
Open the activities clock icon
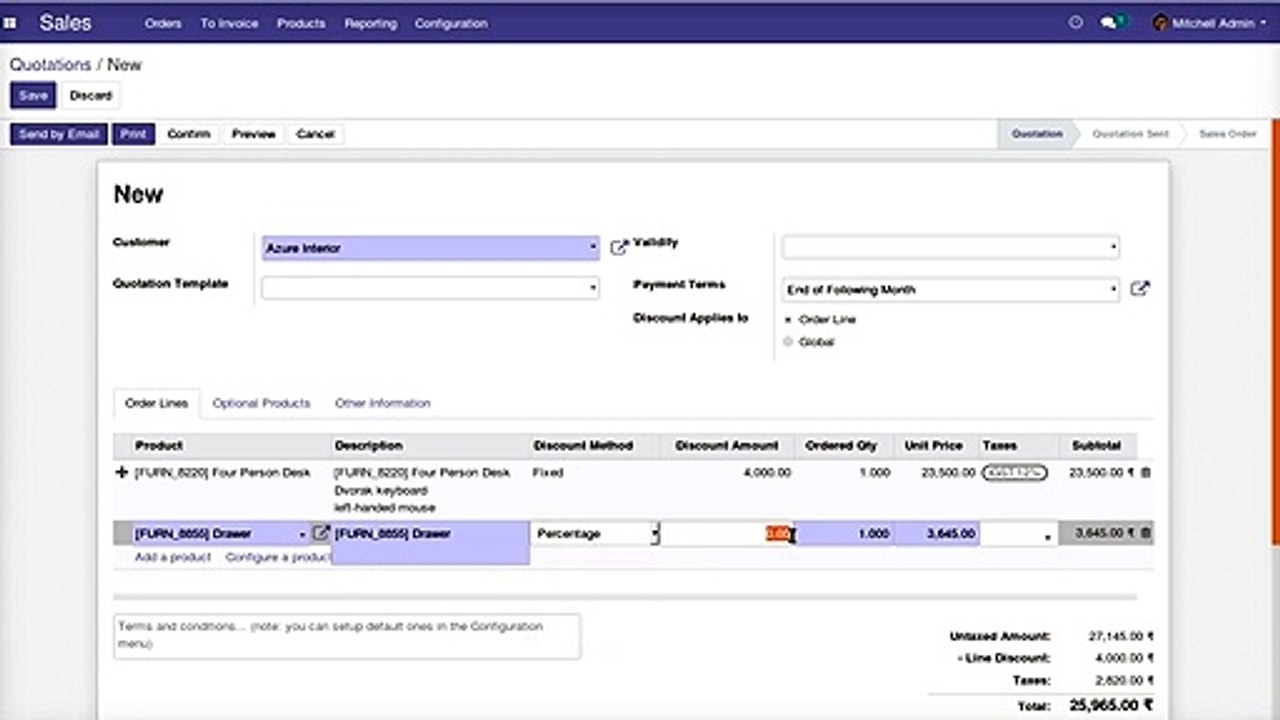tap(1076, 22)
